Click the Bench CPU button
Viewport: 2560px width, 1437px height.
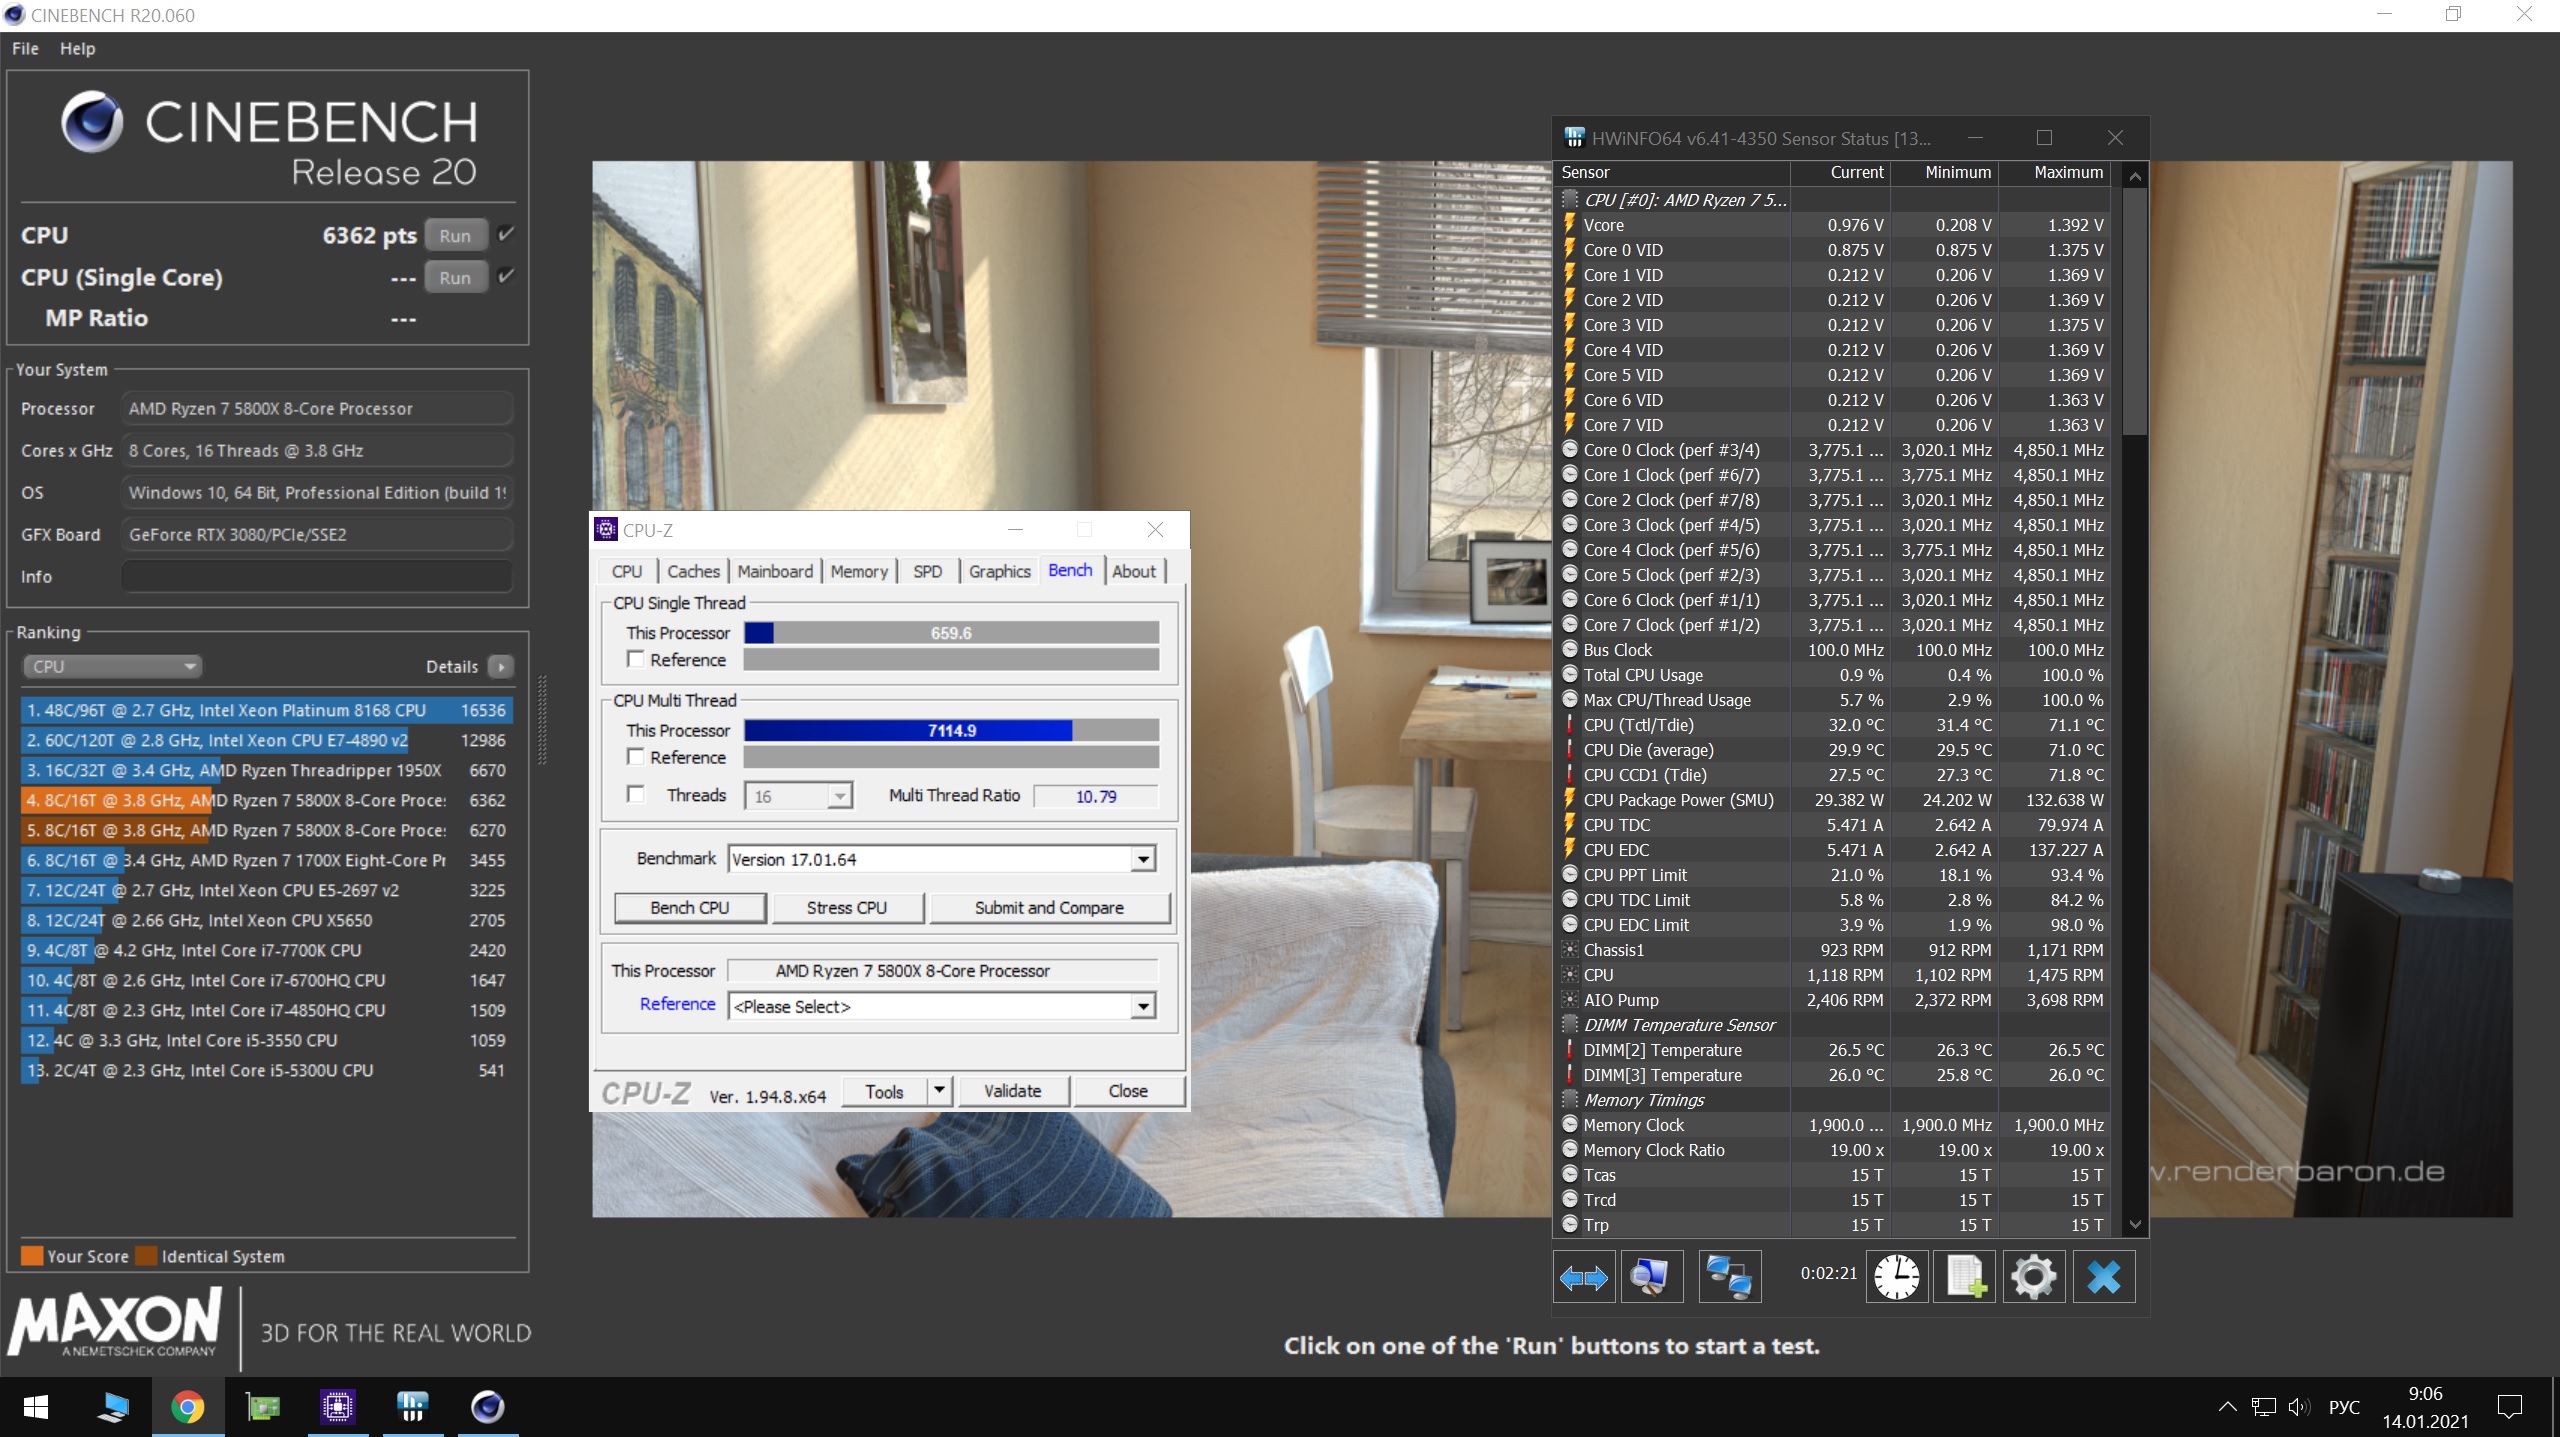coord(690,907)
